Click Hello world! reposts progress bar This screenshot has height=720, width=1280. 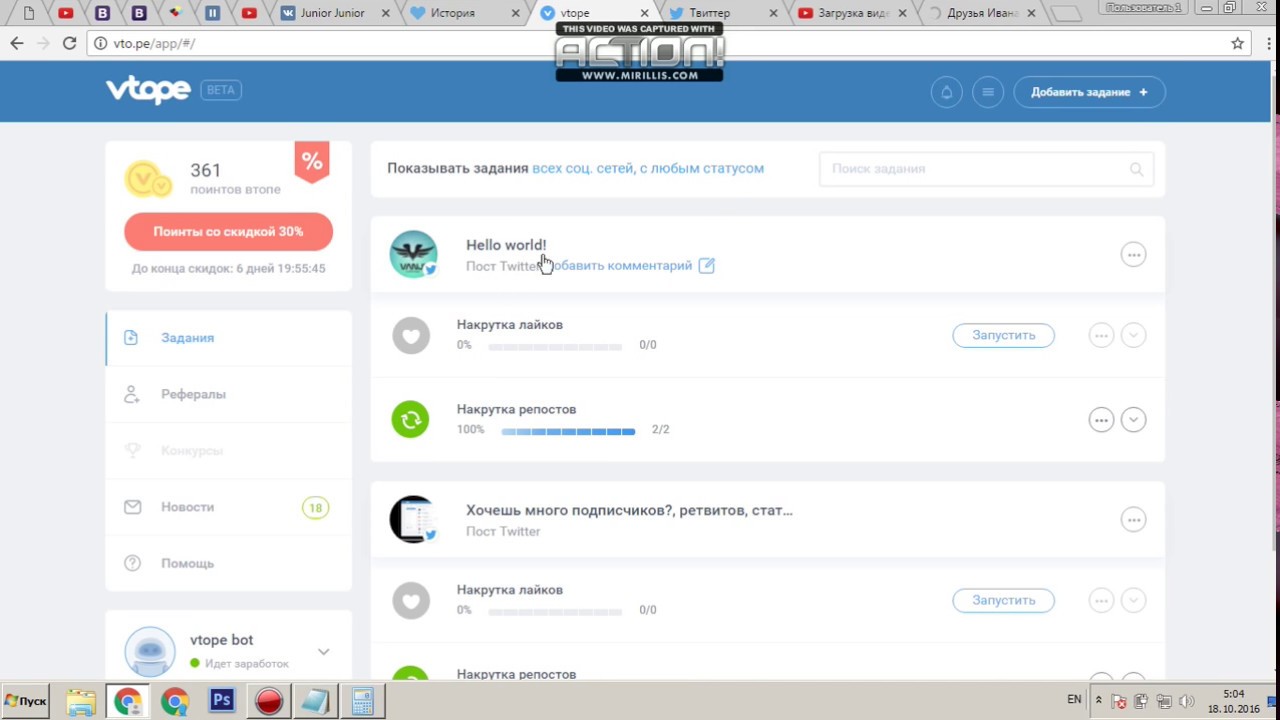(568, 432)
